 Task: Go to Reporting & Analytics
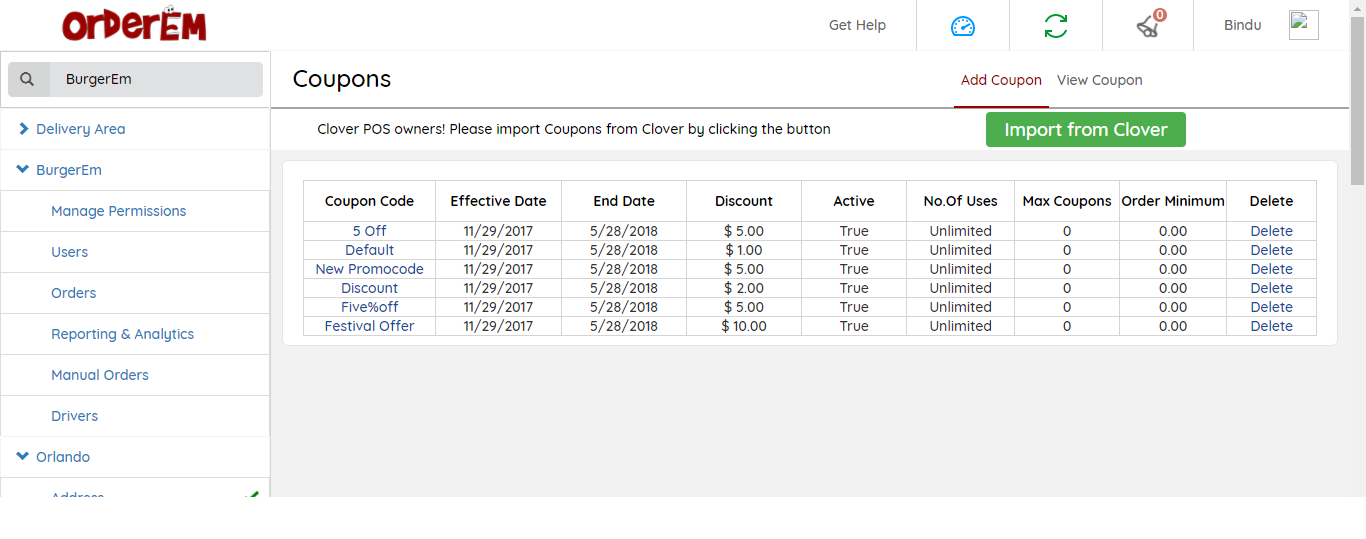(122, 334)
